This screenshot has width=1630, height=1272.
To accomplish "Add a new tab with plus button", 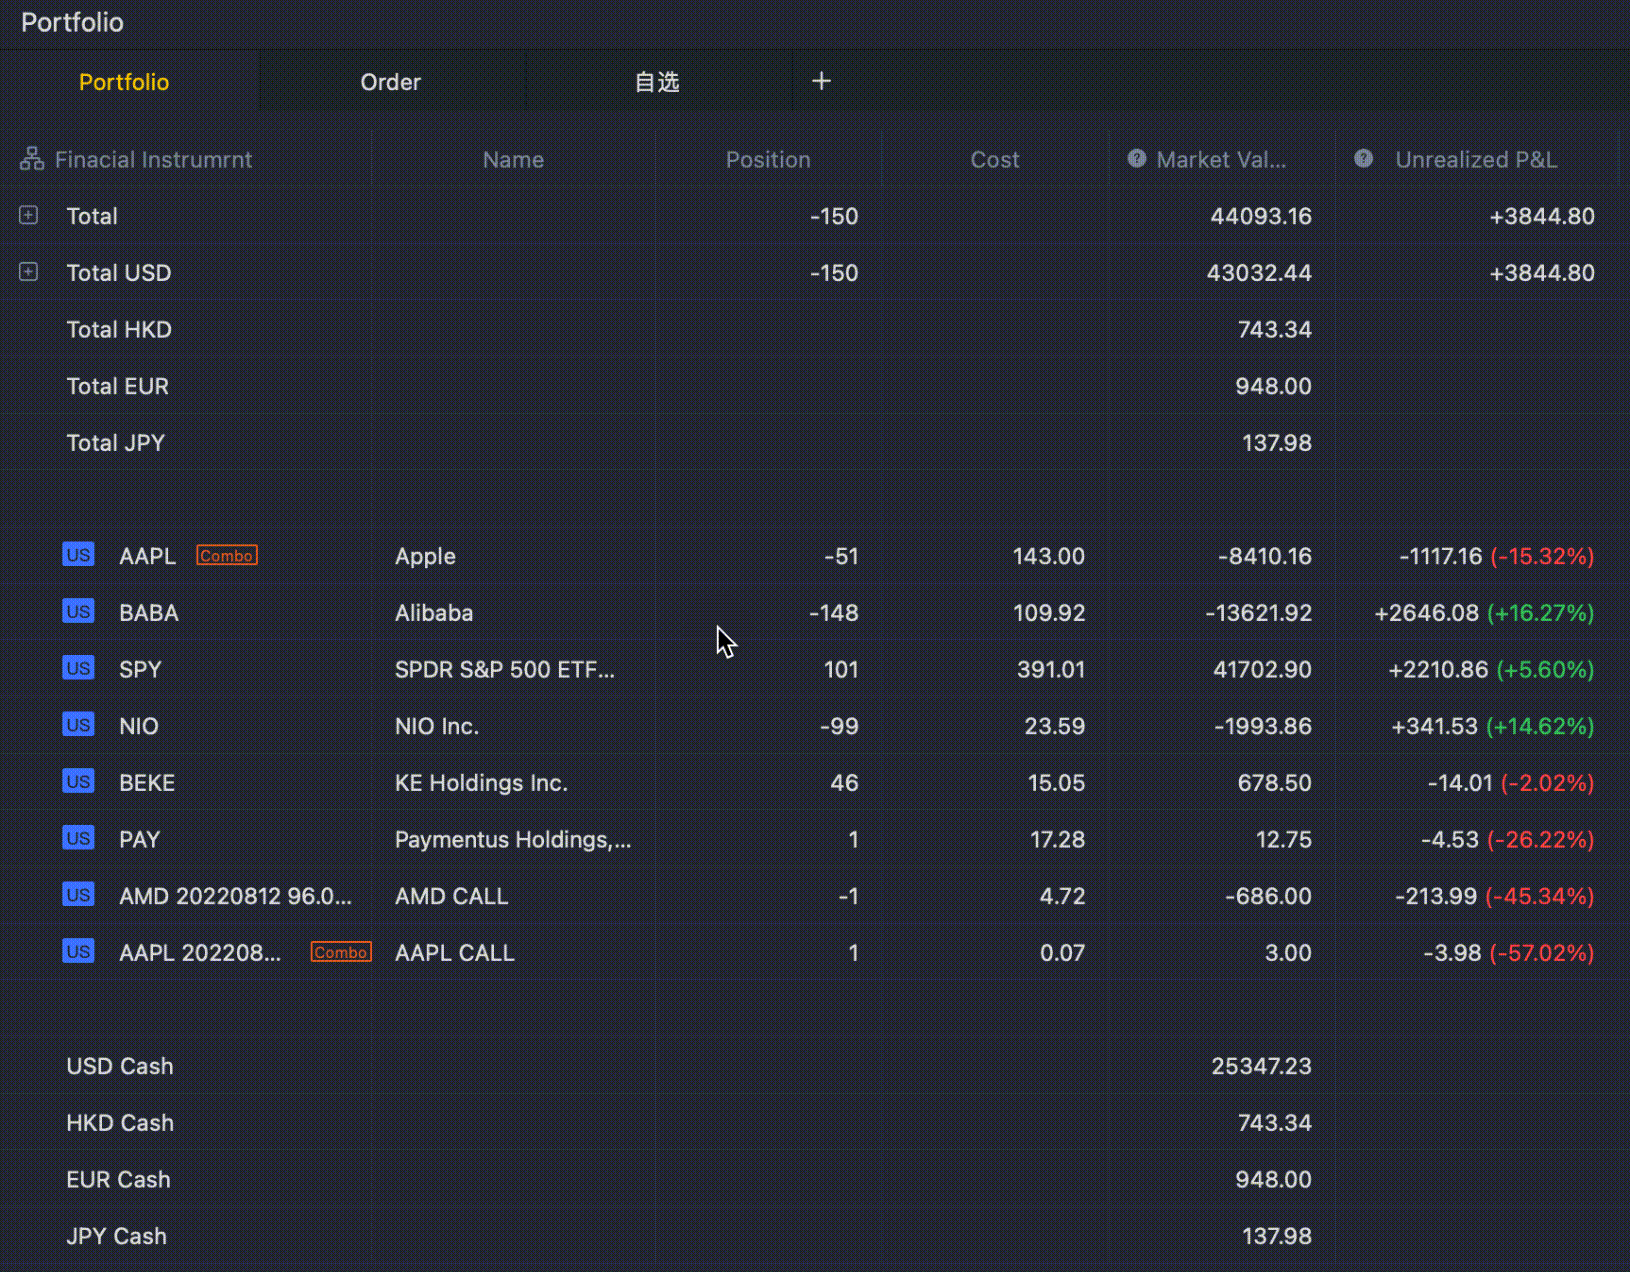I will (821, 81).
